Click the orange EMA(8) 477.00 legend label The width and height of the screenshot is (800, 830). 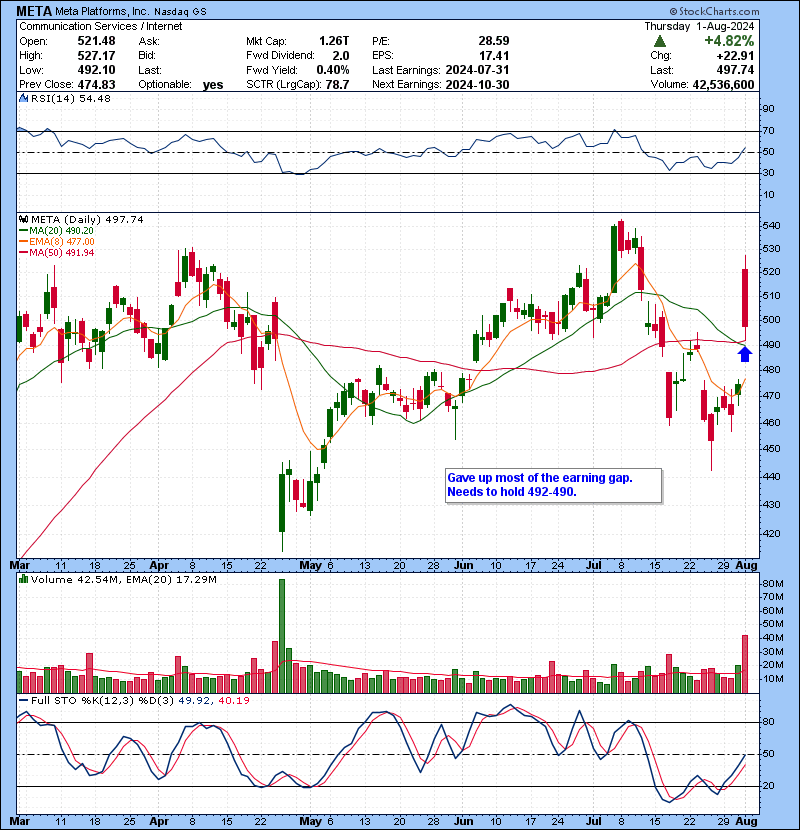pos(57,242)
